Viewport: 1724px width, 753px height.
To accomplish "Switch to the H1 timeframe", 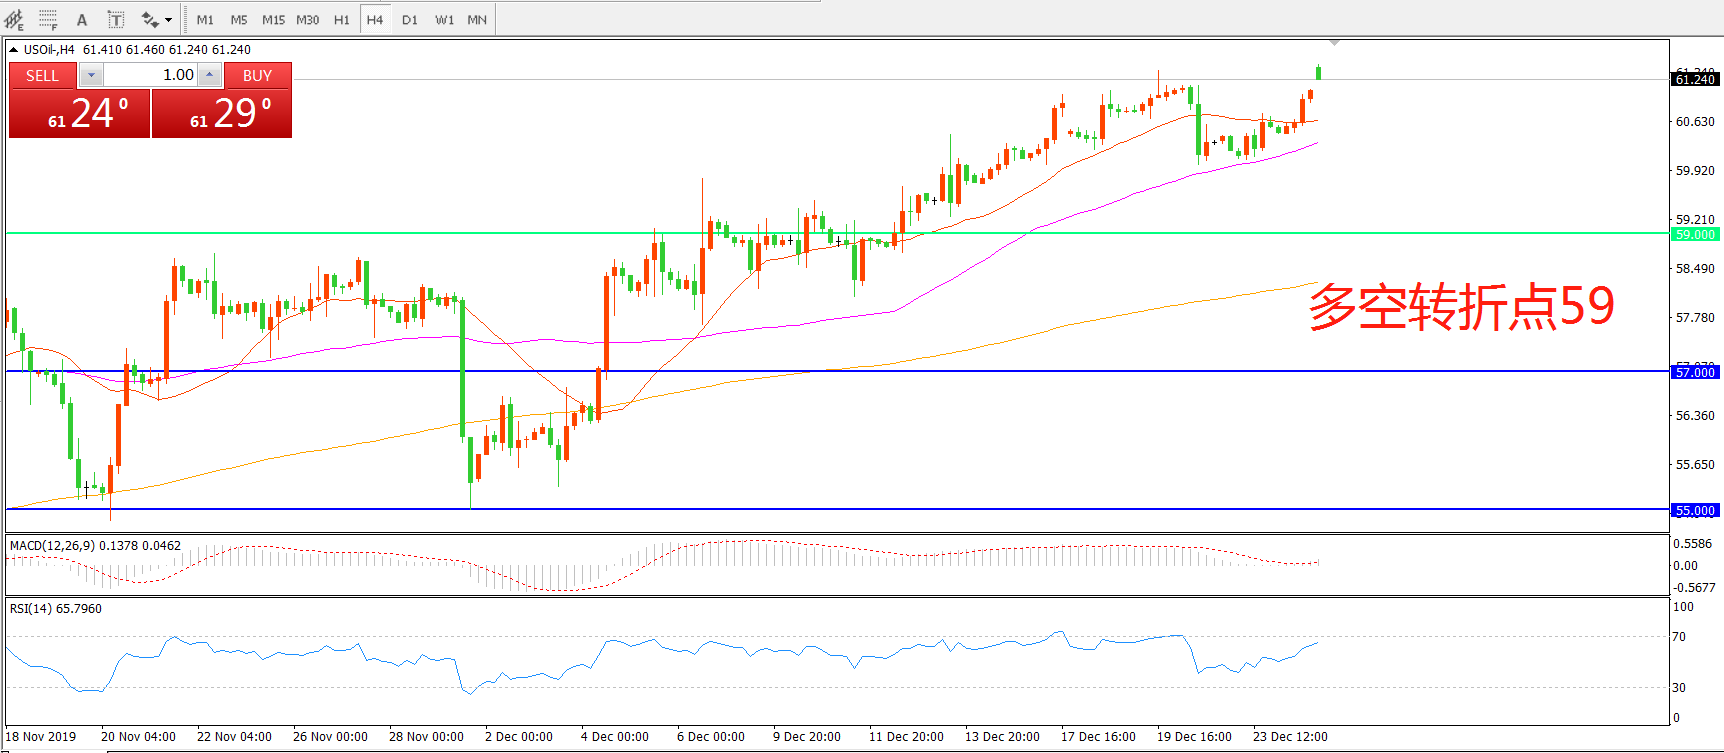I will click(x=342, y=20).
